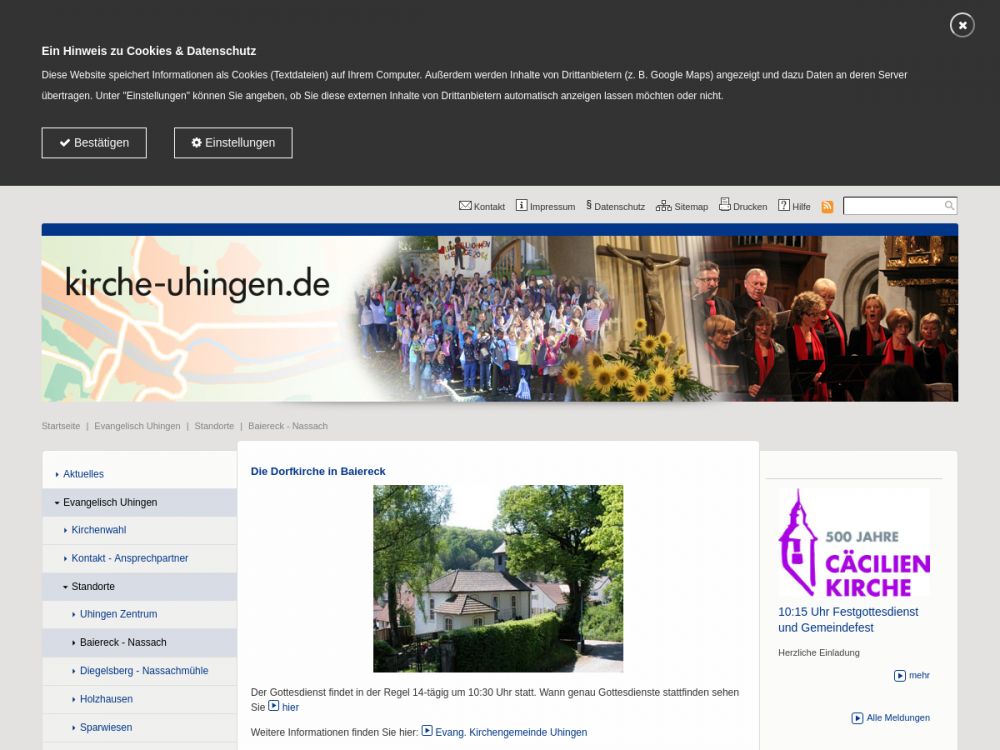This screenshot has height=750, width=1000.
Task: Click the Bestätigen cookie button
Action: (x=94, y=143)
